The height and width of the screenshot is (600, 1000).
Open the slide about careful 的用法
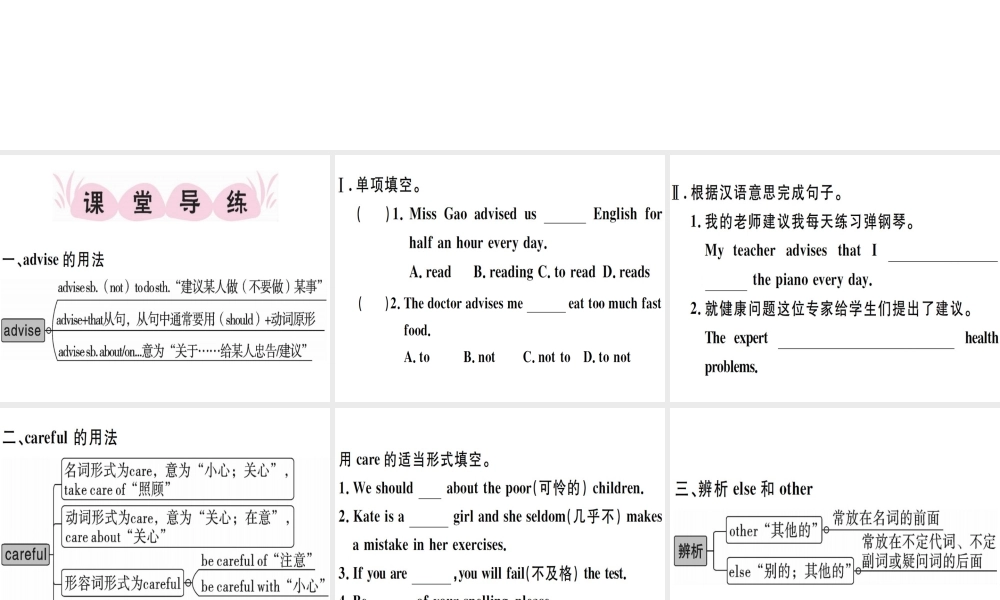(x=165, y=504)
